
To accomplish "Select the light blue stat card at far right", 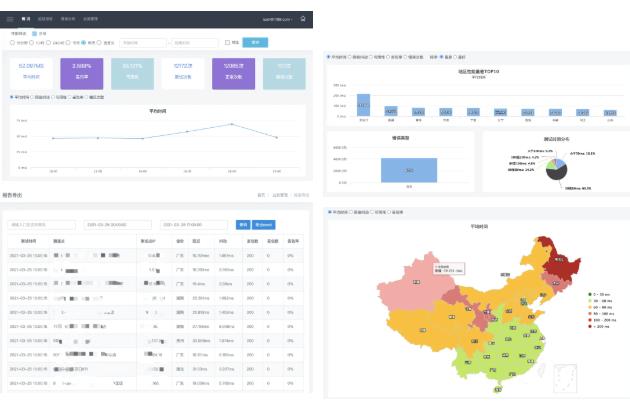I will click(x=284, y=74).
